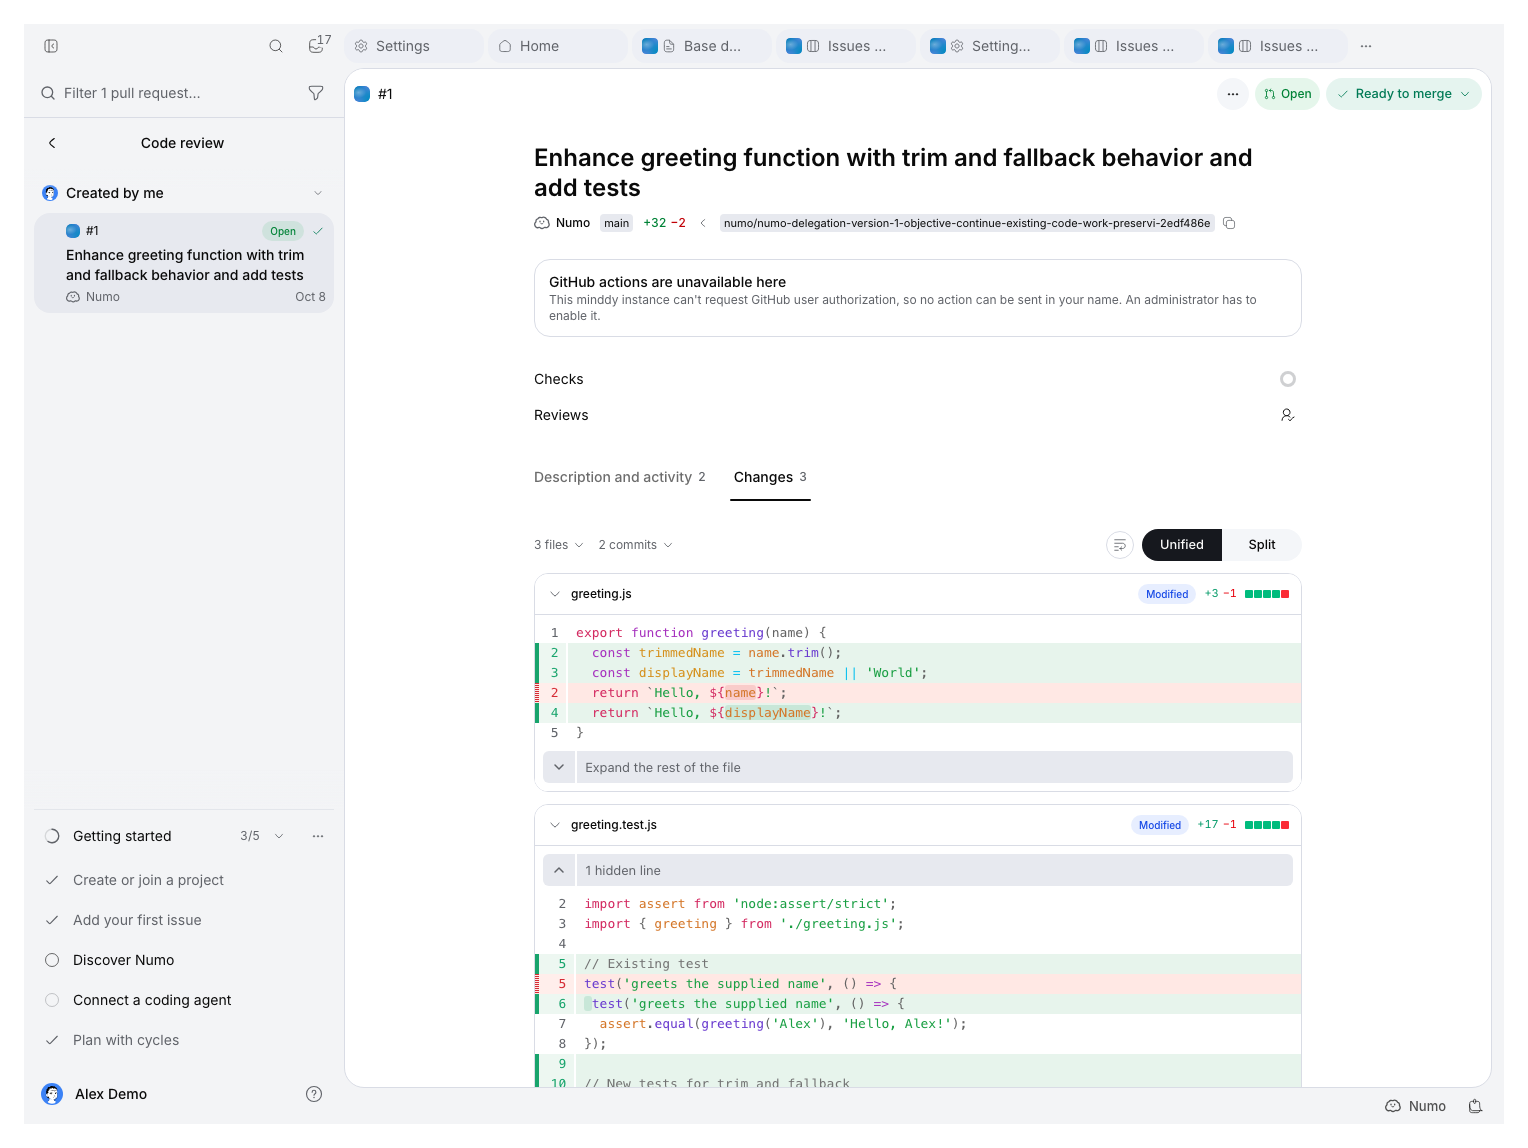Open the Ready to merge dropdown
This screenshot has width=1528, height=1148.
pyautogui.click(x=1404, y=94)
